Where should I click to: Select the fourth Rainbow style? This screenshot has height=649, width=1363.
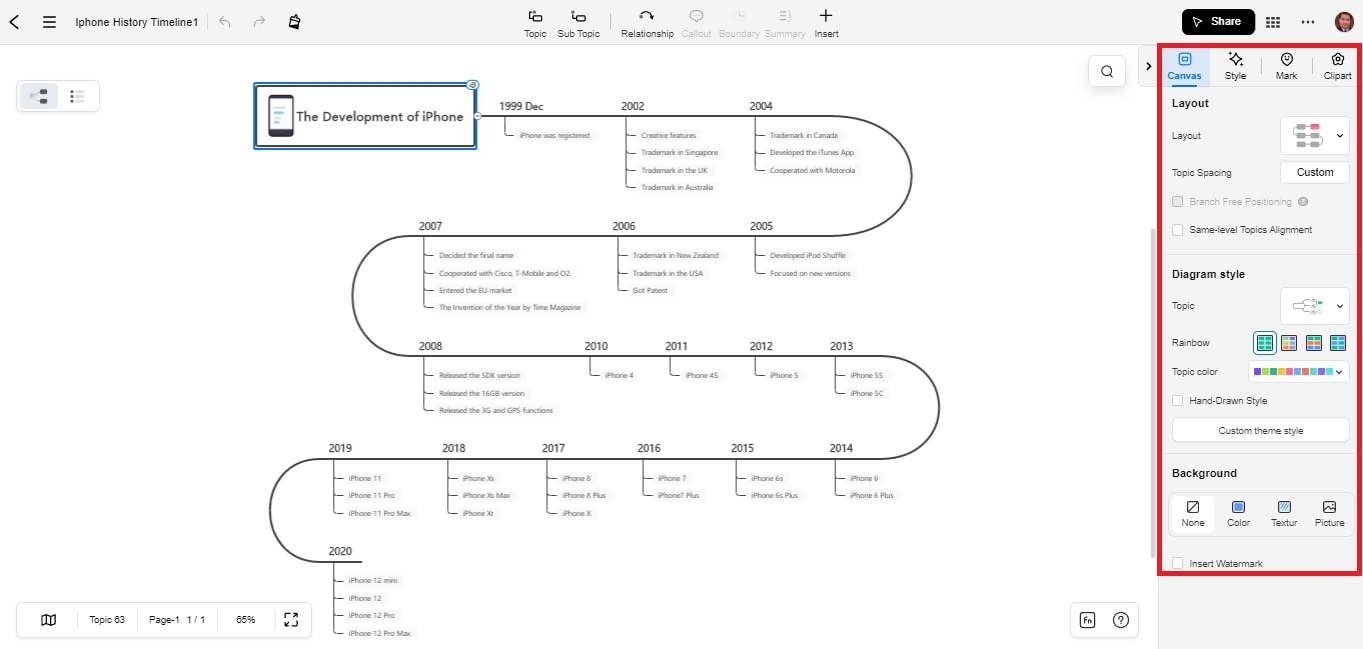click(x=1337, y=343)
